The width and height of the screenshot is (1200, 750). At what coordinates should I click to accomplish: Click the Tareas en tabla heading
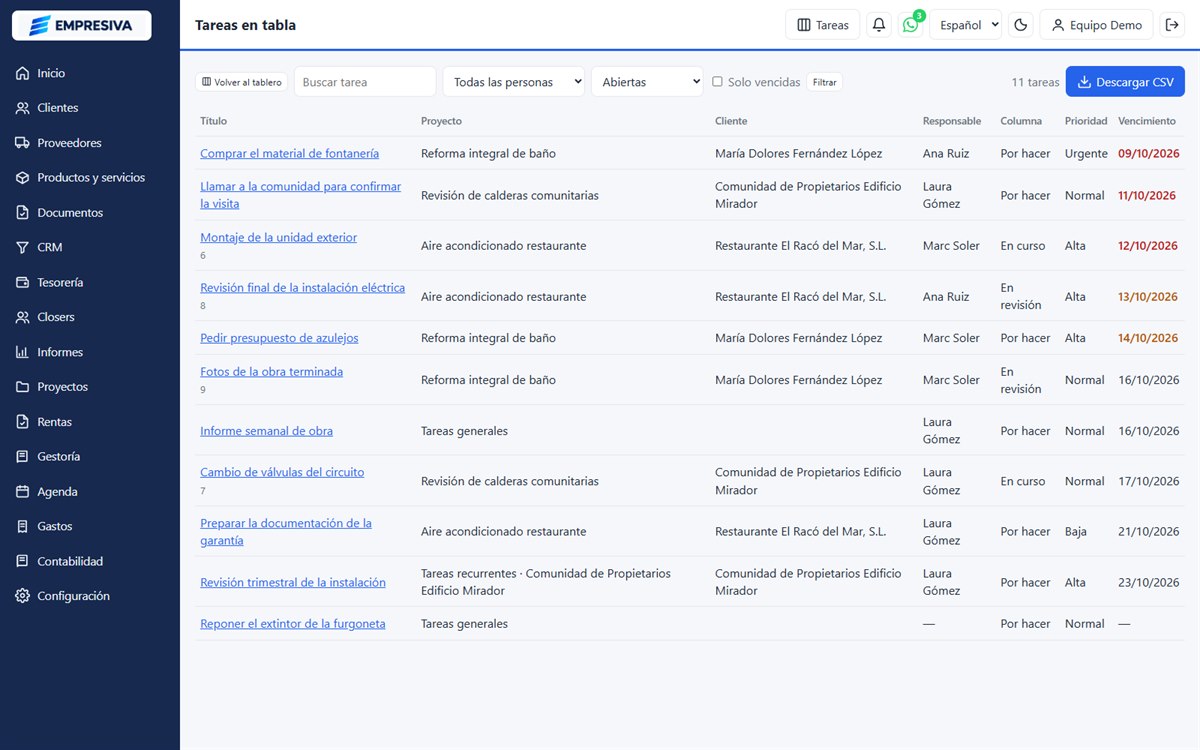click(245, 25)
